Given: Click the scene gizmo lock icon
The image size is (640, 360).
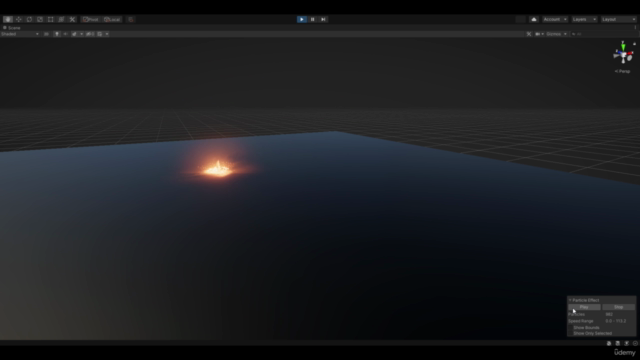Looking at the screenshot, I should click(x=634, y=44).
